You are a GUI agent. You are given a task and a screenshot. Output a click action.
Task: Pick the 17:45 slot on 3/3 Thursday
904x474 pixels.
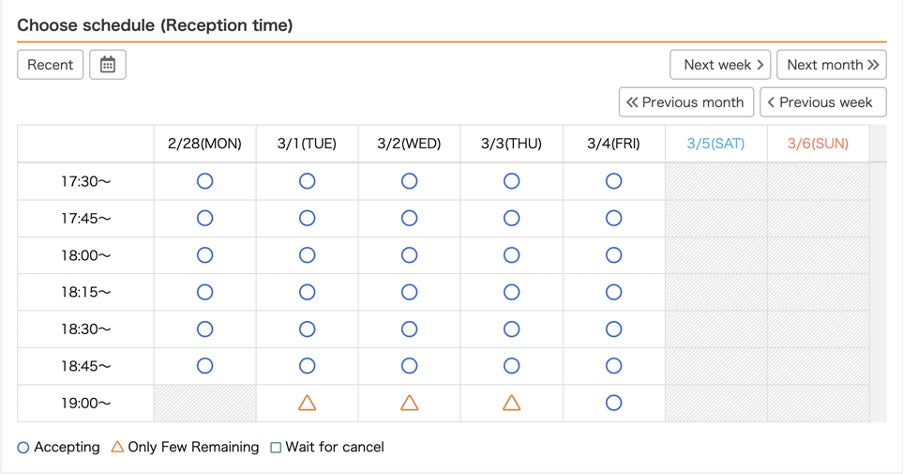tap(511, 218)
